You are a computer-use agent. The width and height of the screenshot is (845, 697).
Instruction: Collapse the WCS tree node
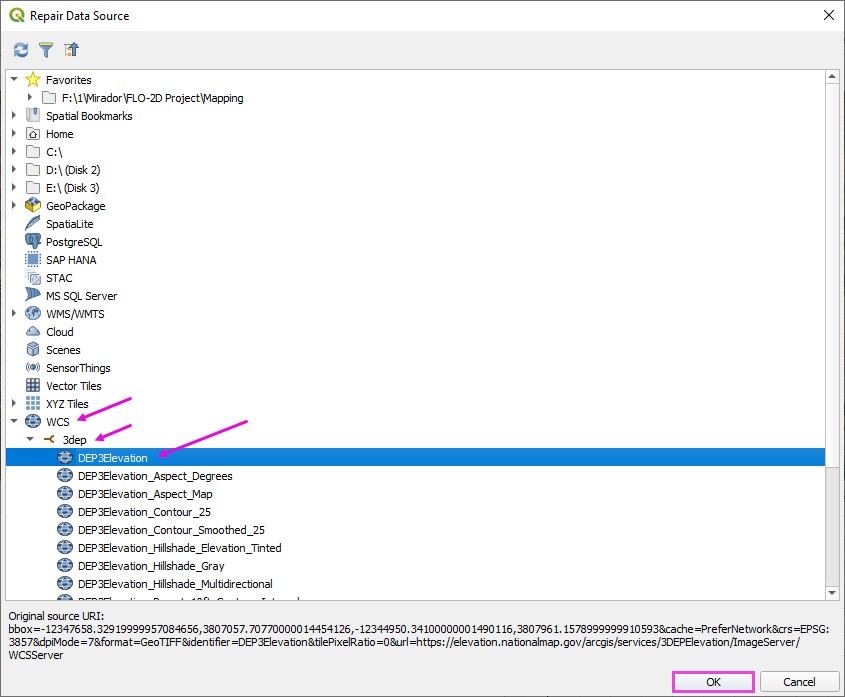click(x=14, y=422)
